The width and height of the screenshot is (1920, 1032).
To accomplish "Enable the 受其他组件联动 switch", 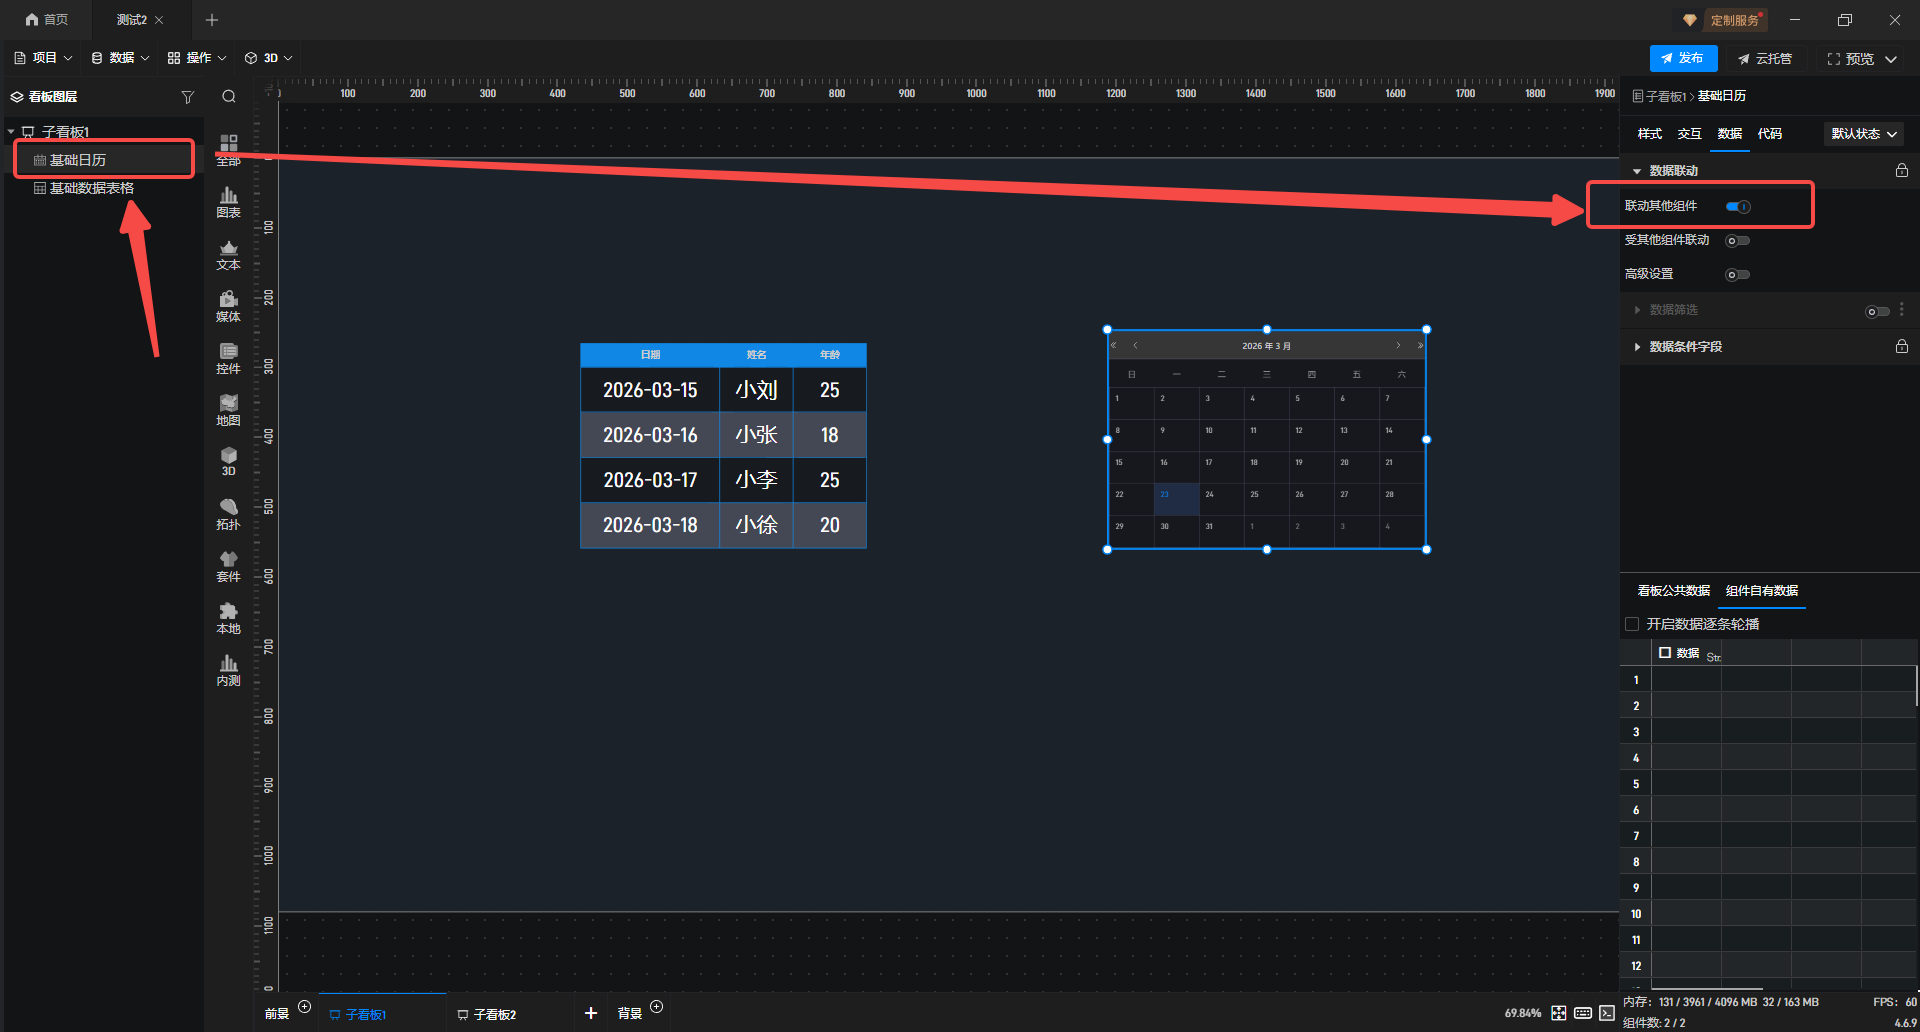I will [1738, 241].
